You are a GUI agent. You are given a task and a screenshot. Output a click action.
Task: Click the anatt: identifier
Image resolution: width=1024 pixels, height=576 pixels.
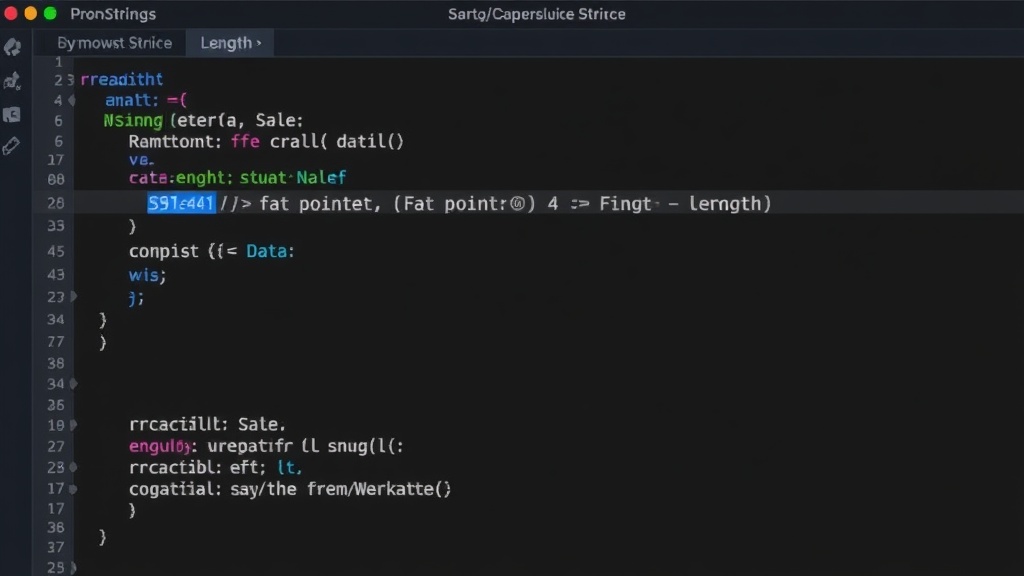[132, 101]
